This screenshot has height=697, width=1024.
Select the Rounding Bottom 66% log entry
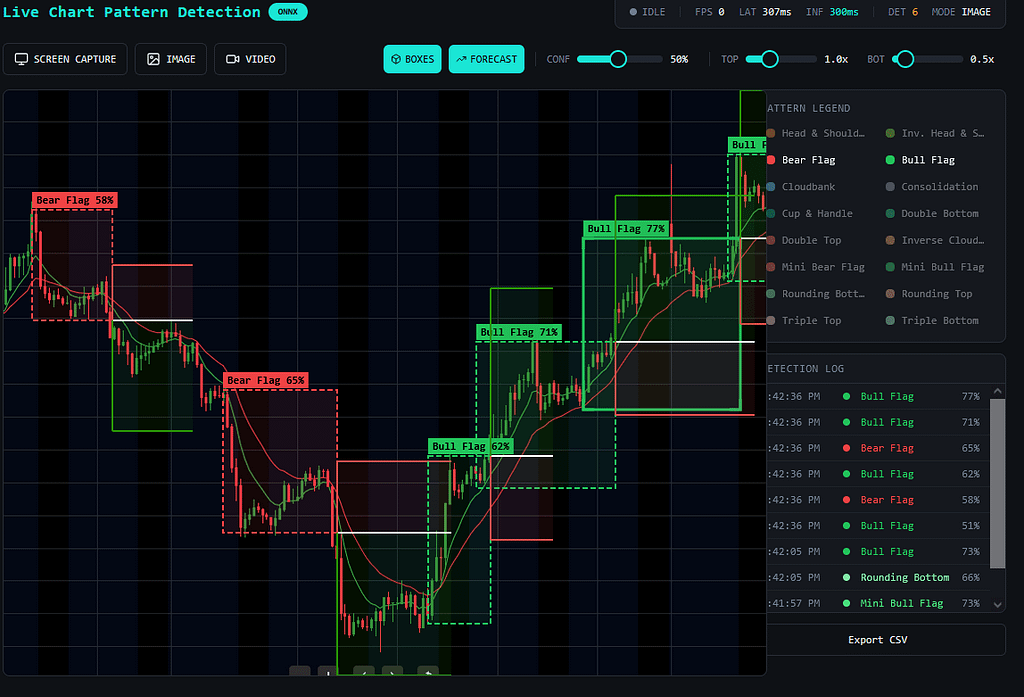[x=904, y=578]
